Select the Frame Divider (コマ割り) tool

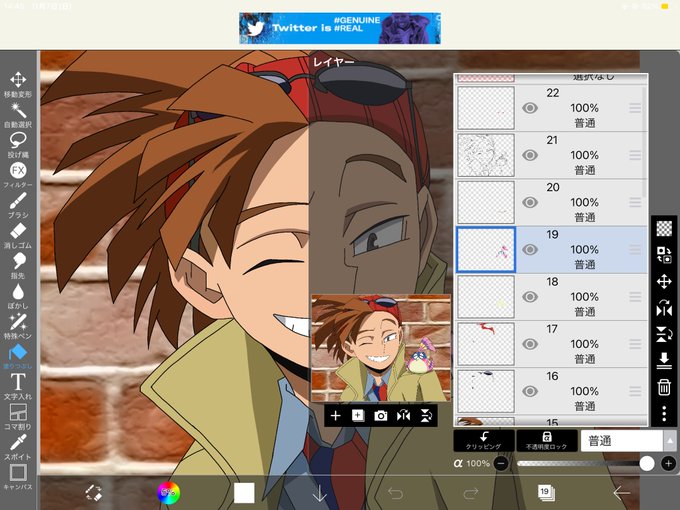click(x=18, y=417)
